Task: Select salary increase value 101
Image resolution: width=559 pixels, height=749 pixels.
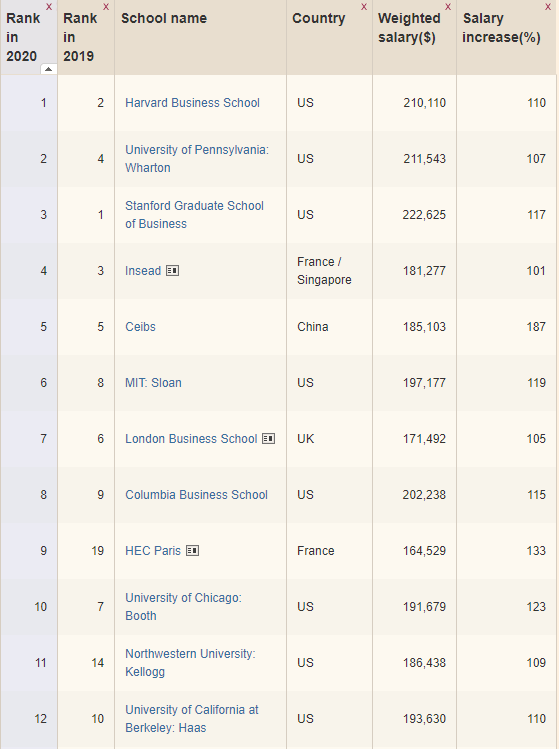Action: point(536,271)
